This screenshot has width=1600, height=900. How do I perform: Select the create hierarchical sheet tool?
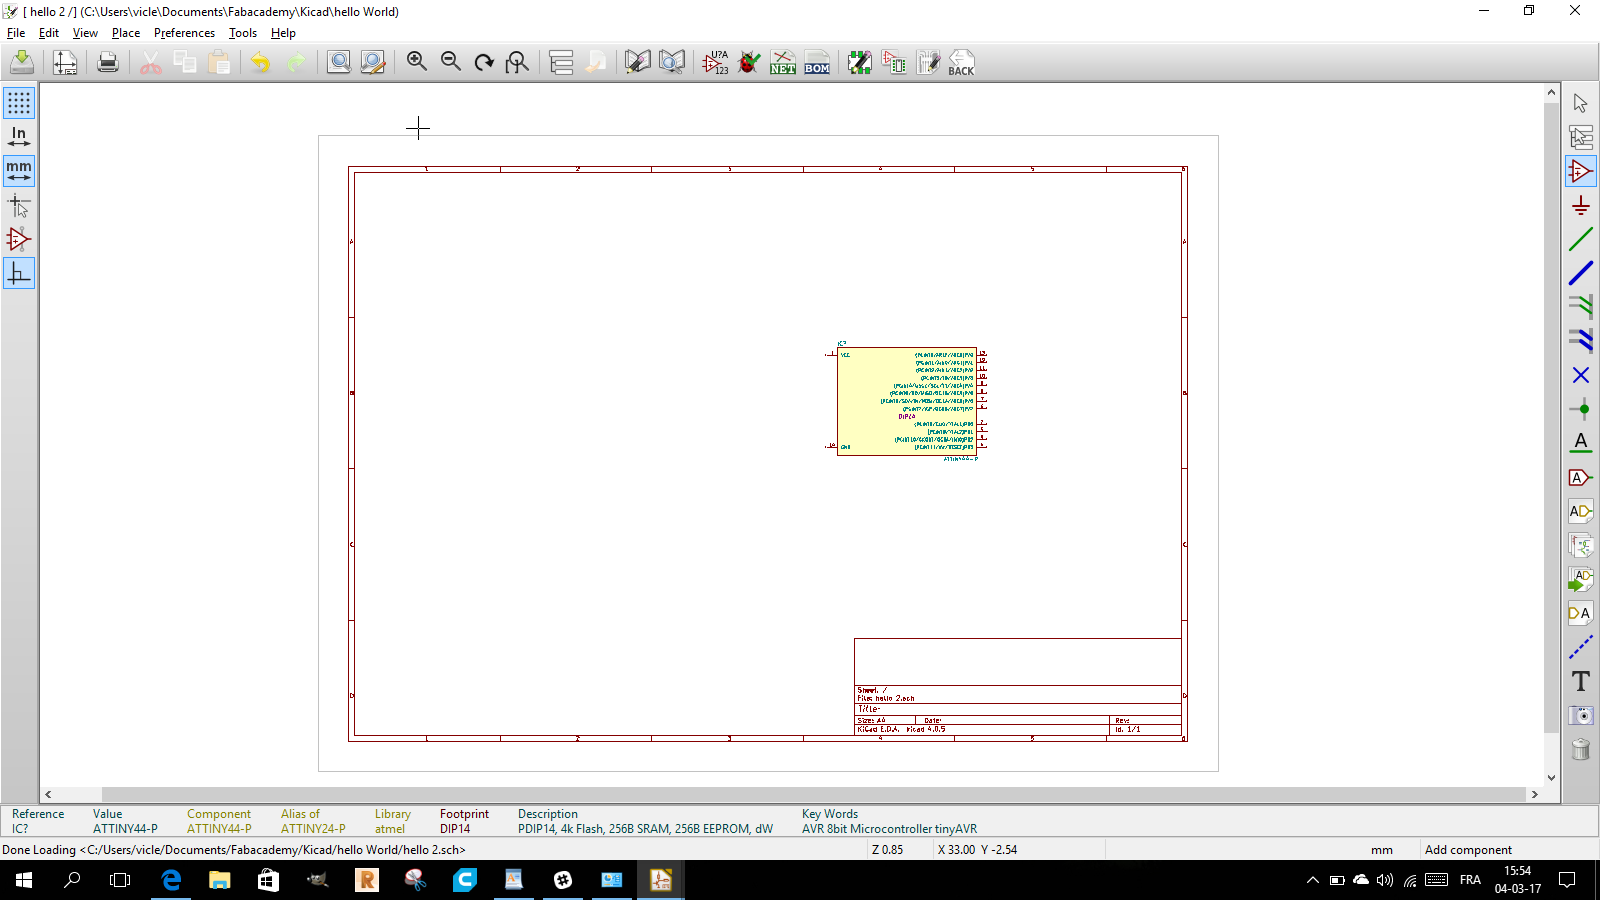point(1581,545)
